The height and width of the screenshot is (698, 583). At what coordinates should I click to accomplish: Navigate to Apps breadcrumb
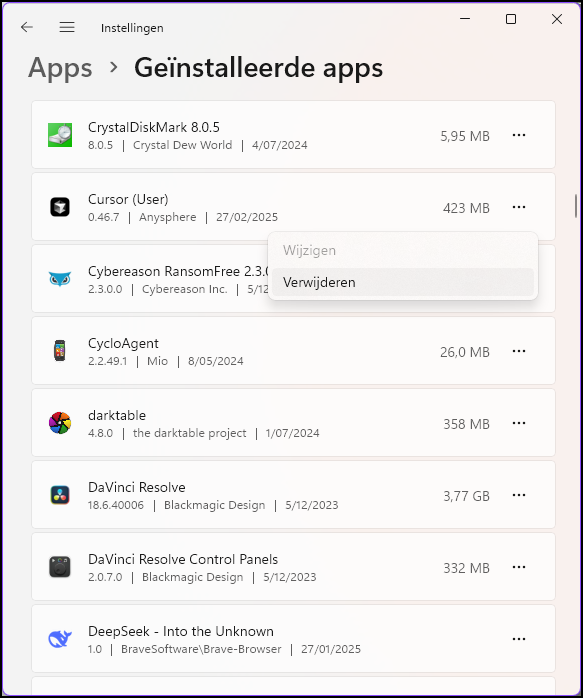pos(60,68)
